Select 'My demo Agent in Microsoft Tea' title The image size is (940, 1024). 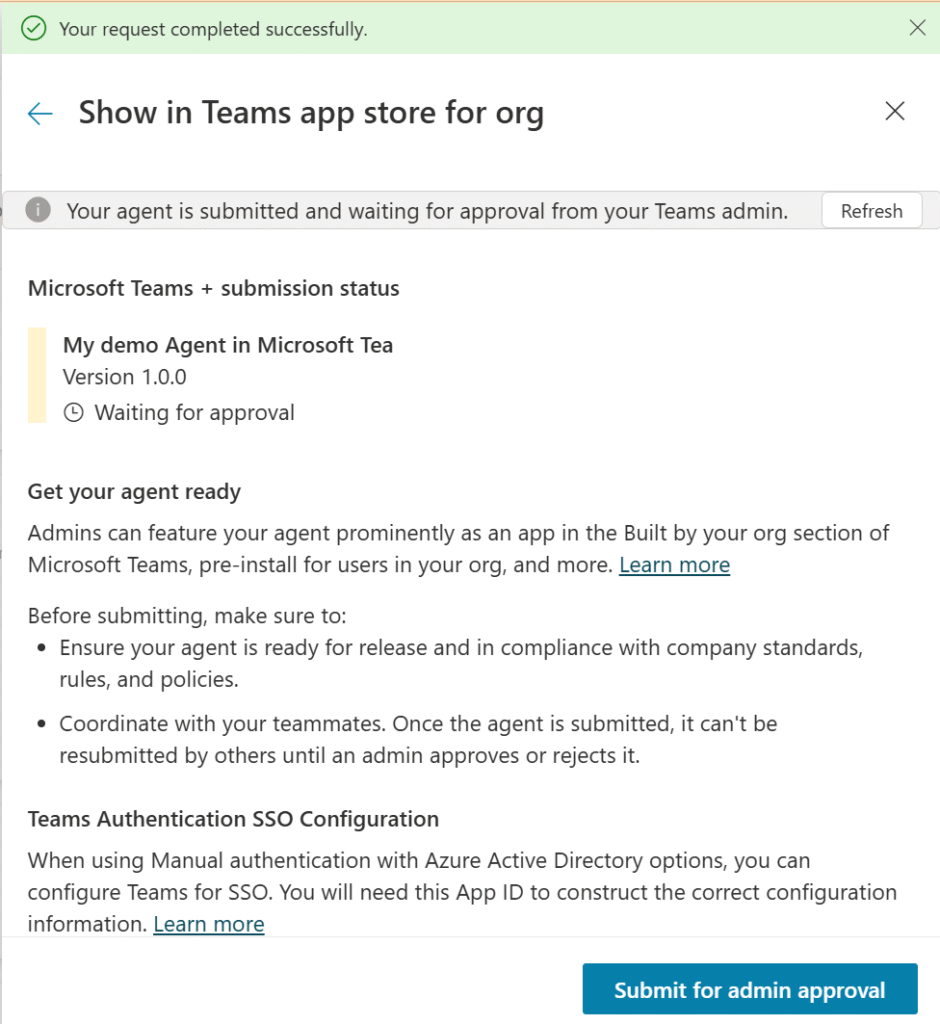pos(228,345)
